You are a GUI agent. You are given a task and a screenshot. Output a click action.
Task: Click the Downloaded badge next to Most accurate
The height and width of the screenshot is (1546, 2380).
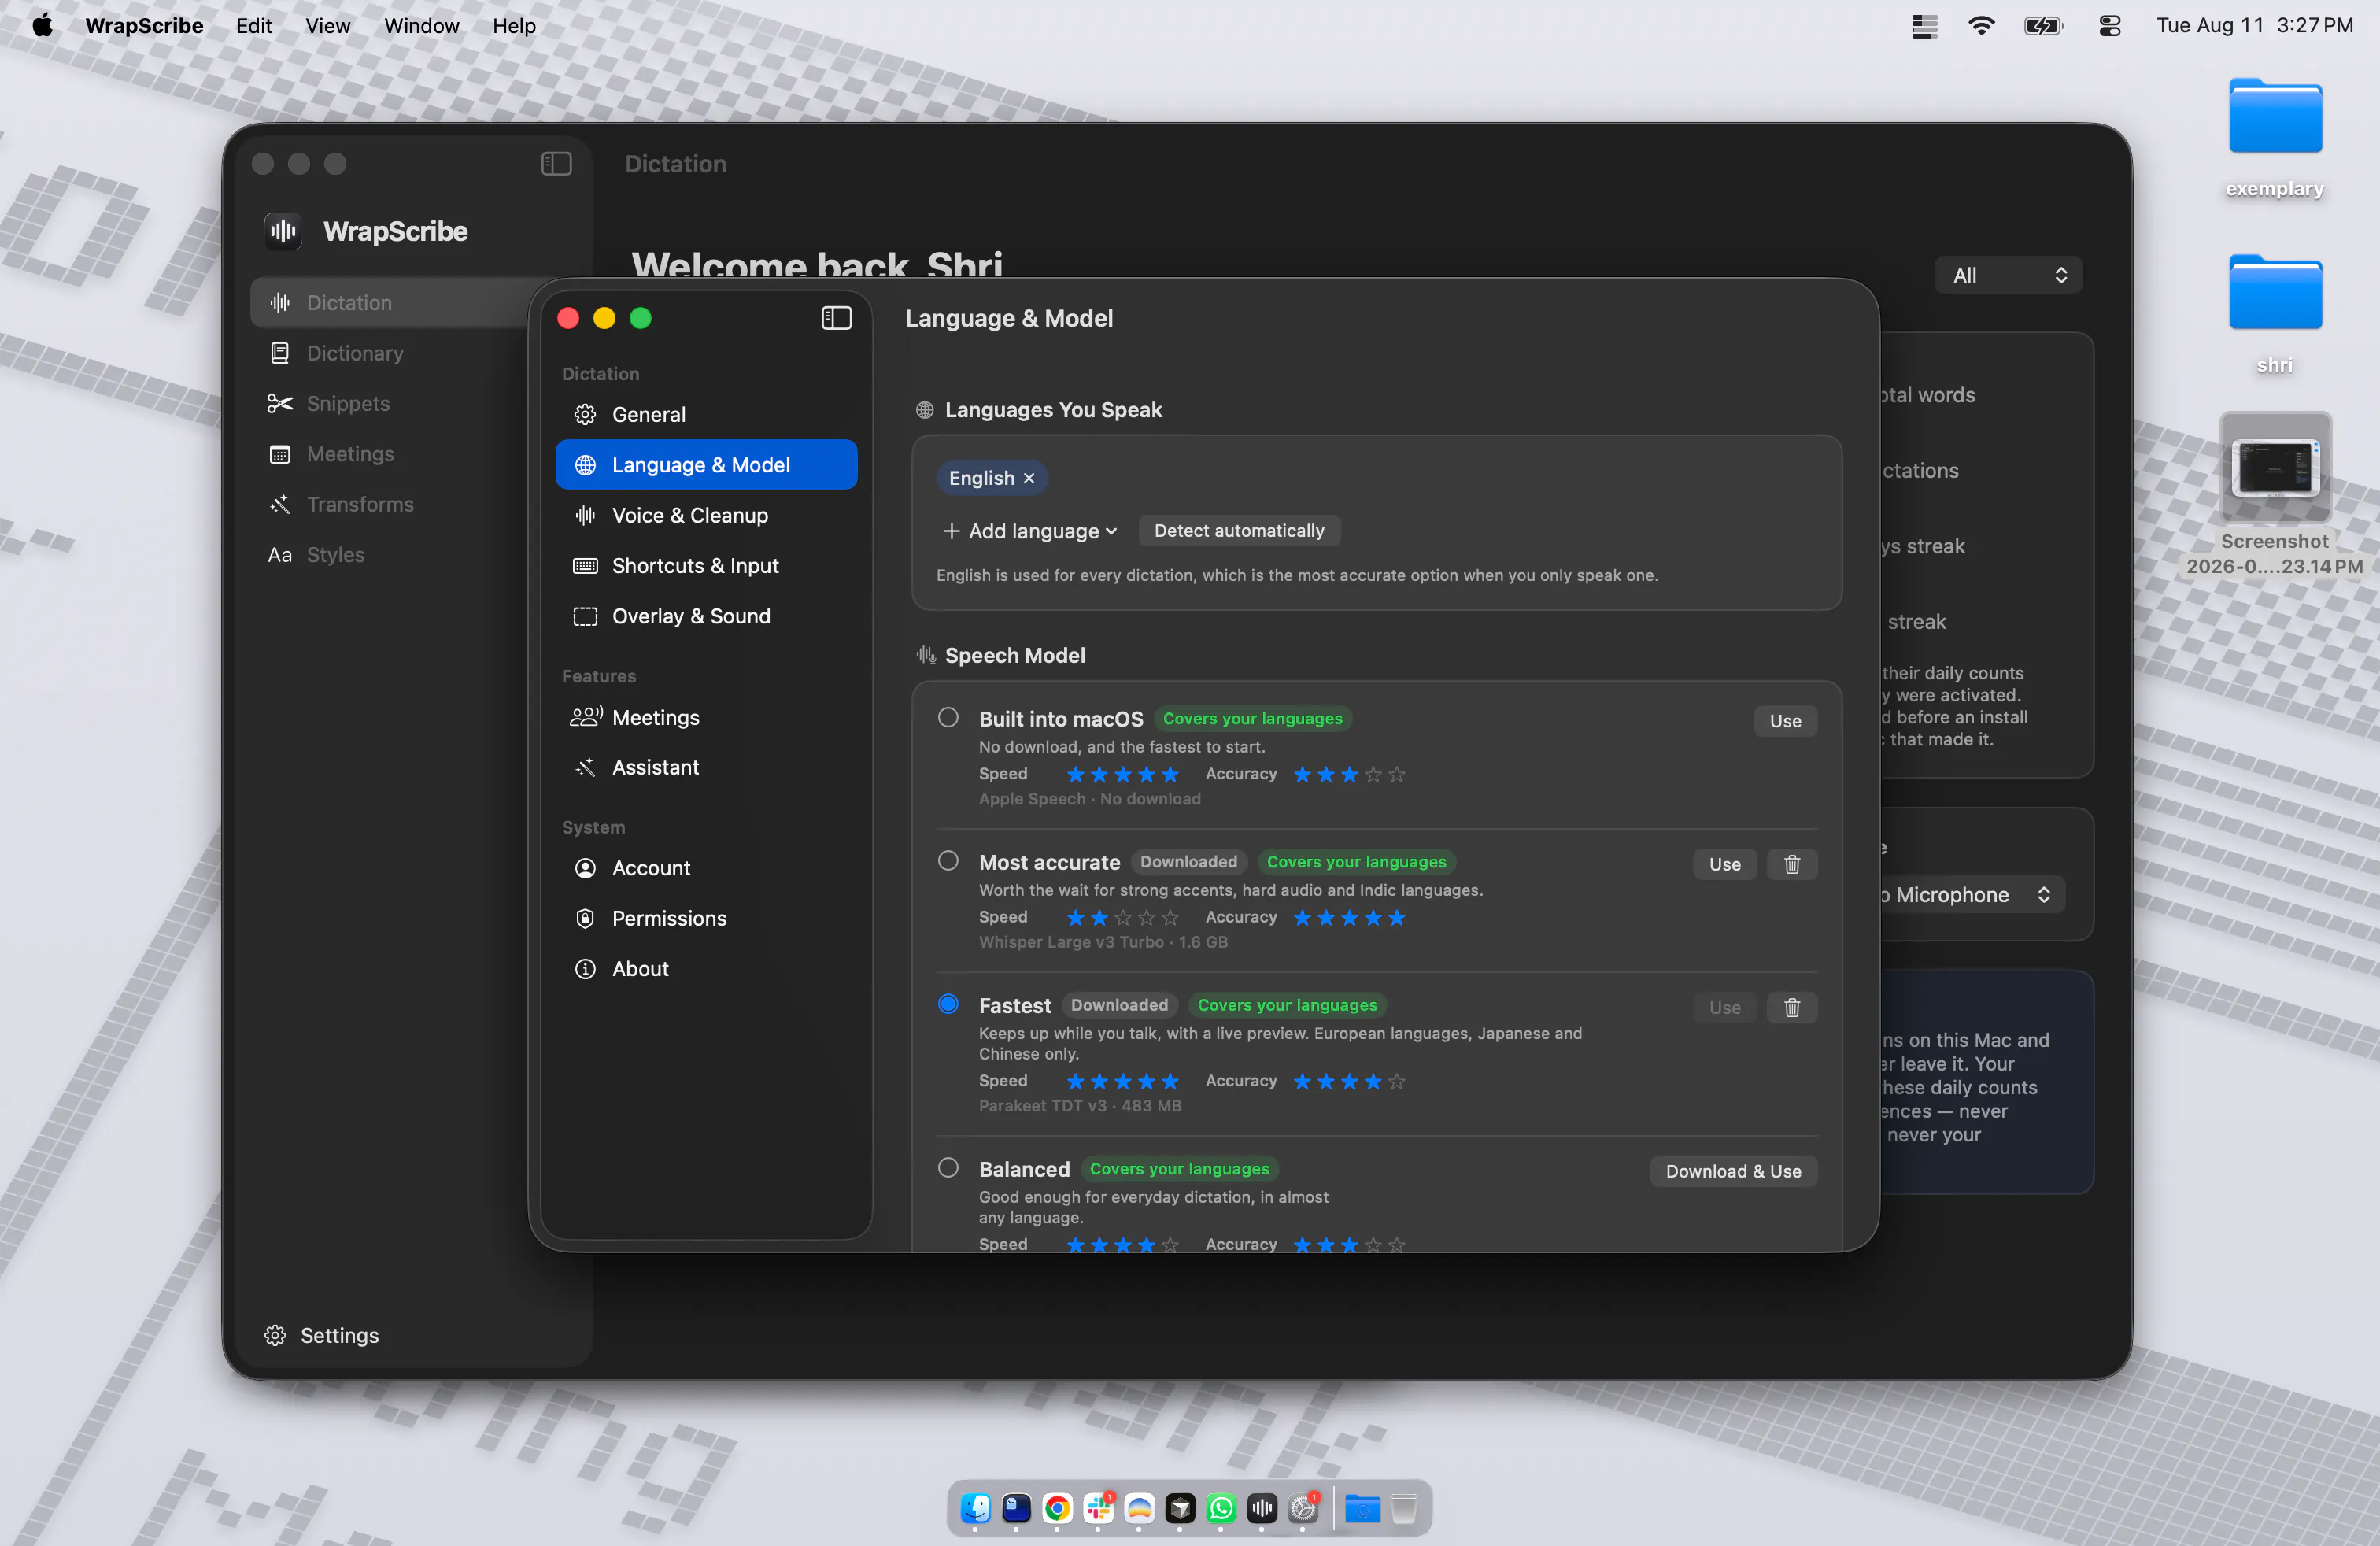pos(1188,862)
